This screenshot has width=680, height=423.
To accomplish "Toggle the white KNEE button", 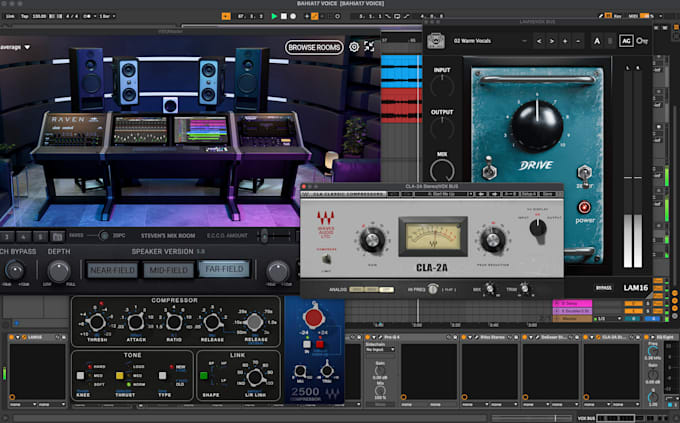I will click(x=81, y=375).
